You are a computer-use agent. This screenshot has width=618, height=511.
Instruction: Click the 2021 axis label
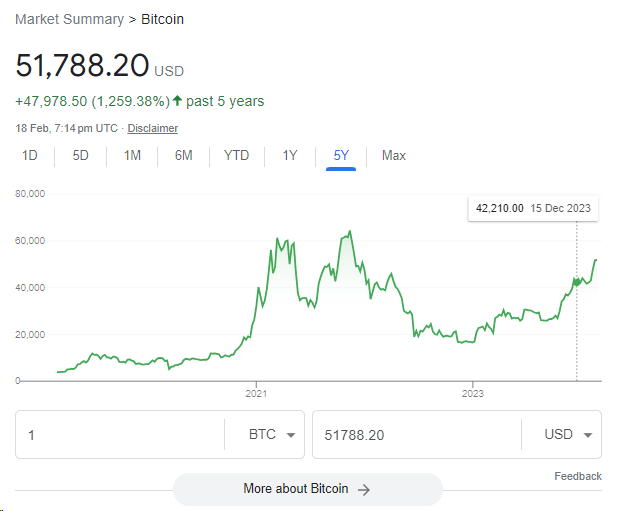(256, 393)
